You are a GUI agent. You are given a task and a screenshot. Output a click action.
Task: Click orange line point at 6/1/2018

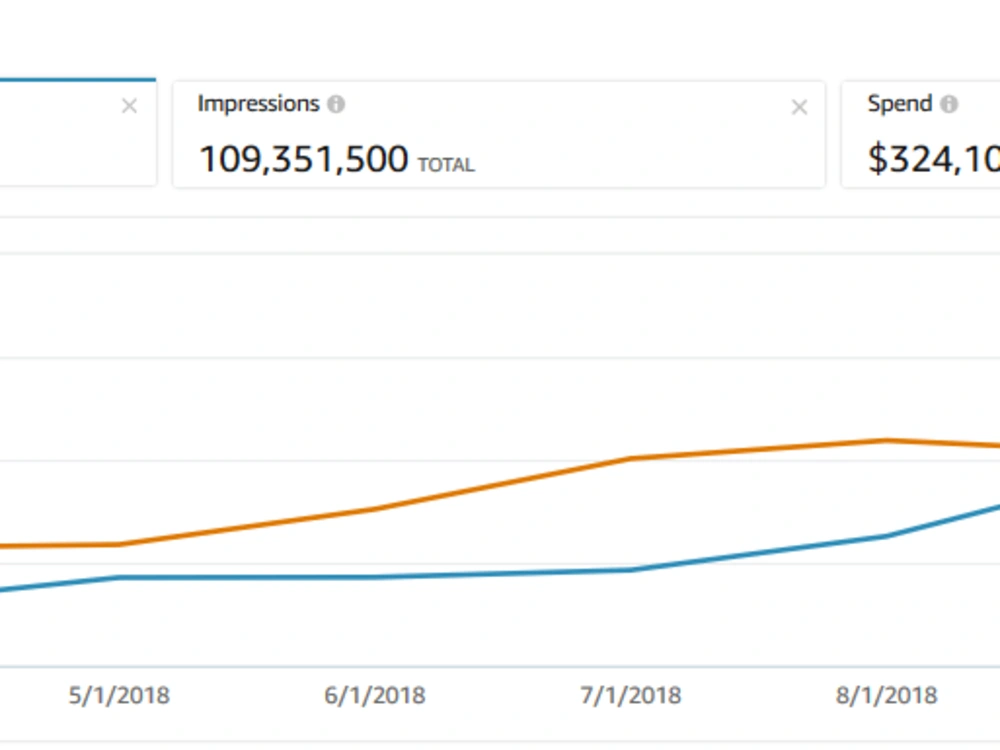tap(375, 508)
